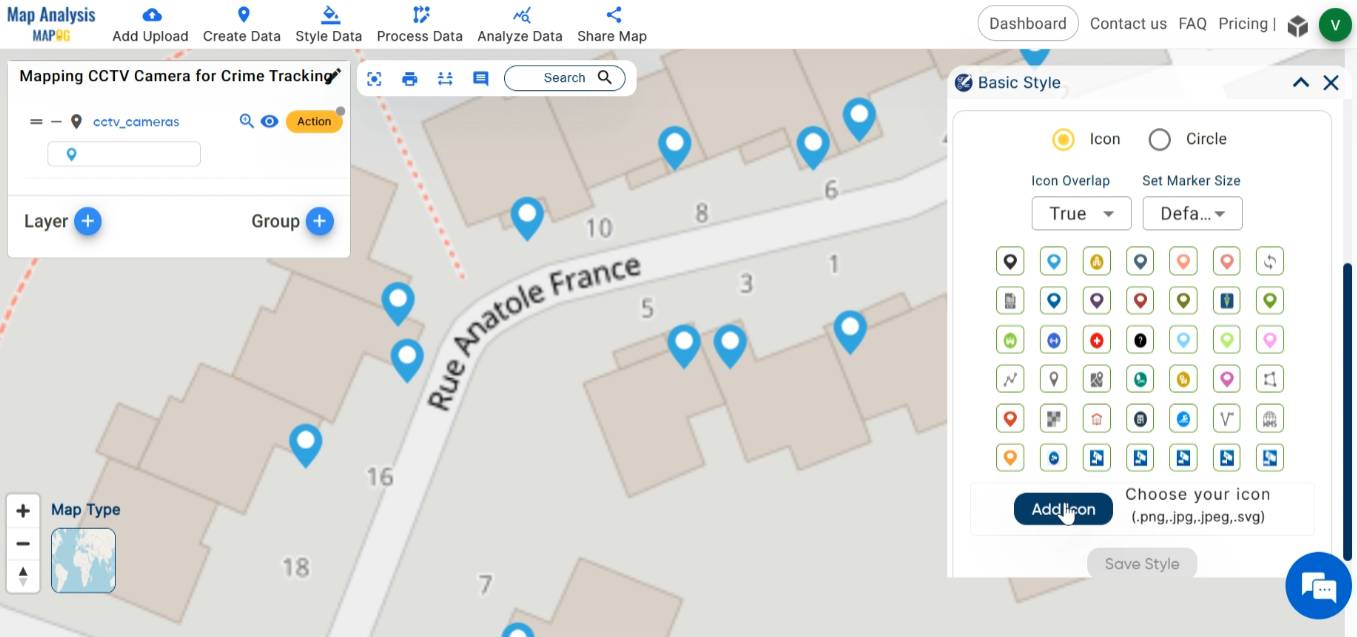Pick the checkered pattern marker icon
This screenshot has height=637, width=1357.
(x=1053, y=419)
